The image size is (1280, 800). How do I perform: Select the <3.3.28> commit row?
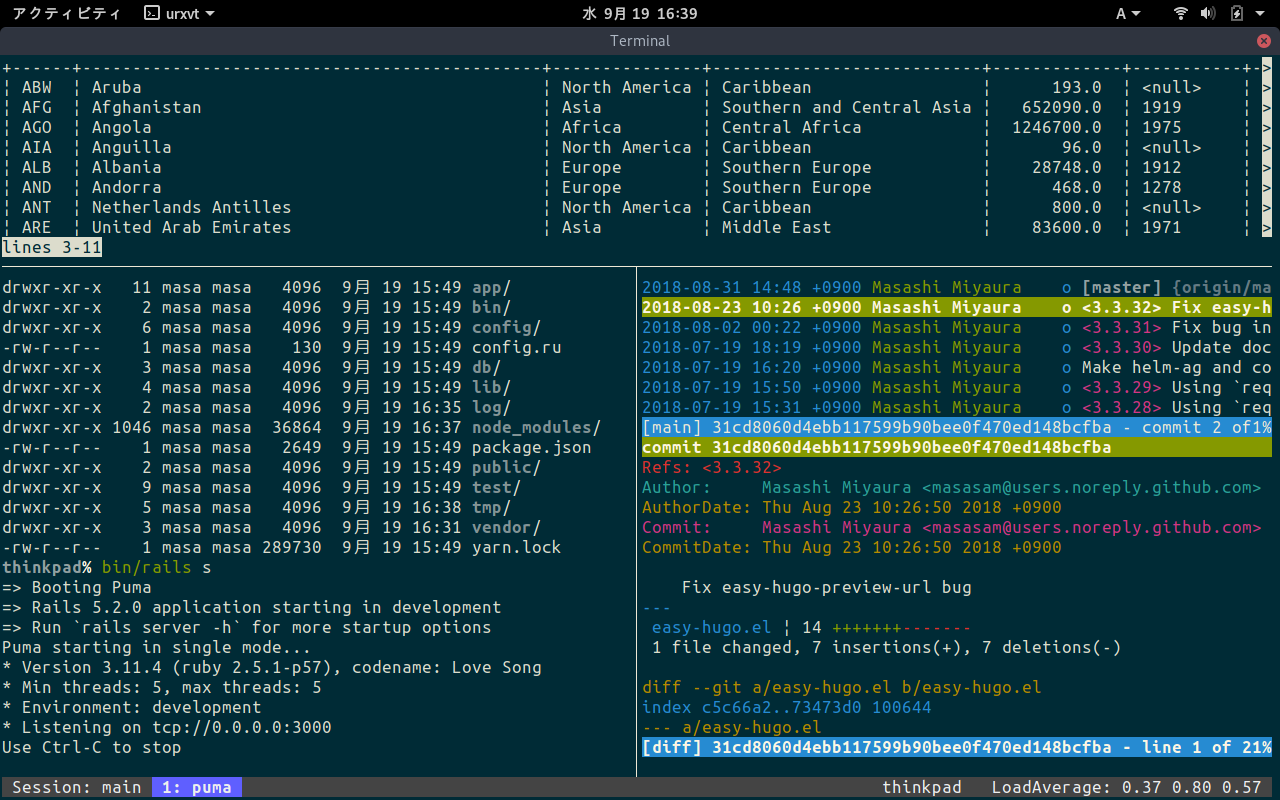[x=957, y=407]
